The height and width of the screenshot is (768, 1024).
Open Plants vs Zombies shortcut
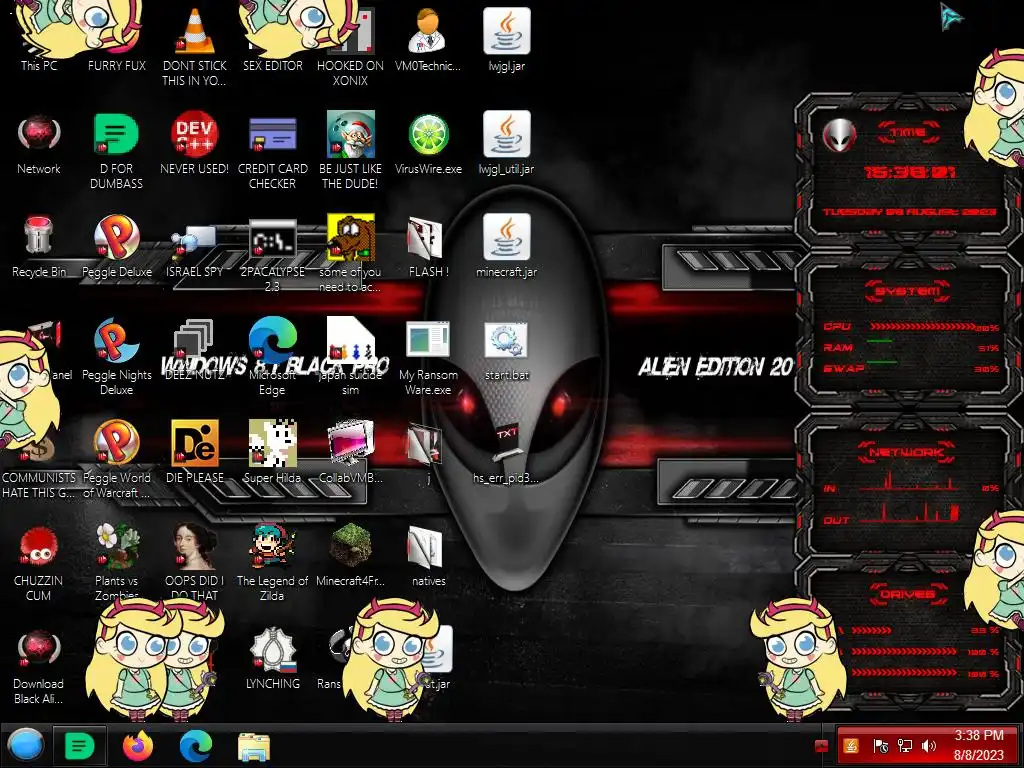coord(117,560)
